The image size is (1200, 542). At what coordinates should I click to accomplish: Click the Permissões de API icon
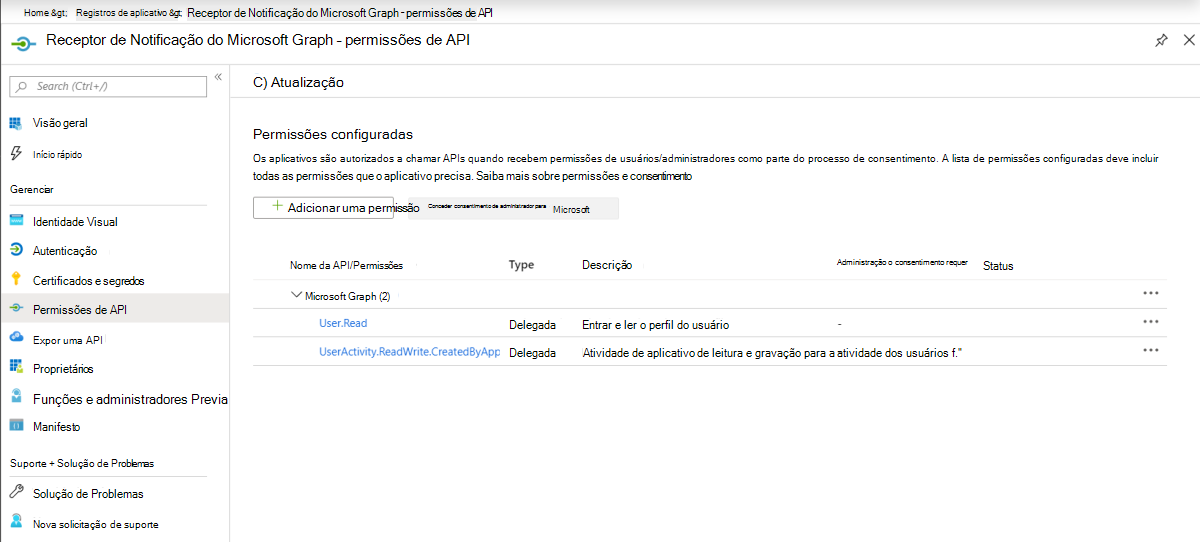16,309
